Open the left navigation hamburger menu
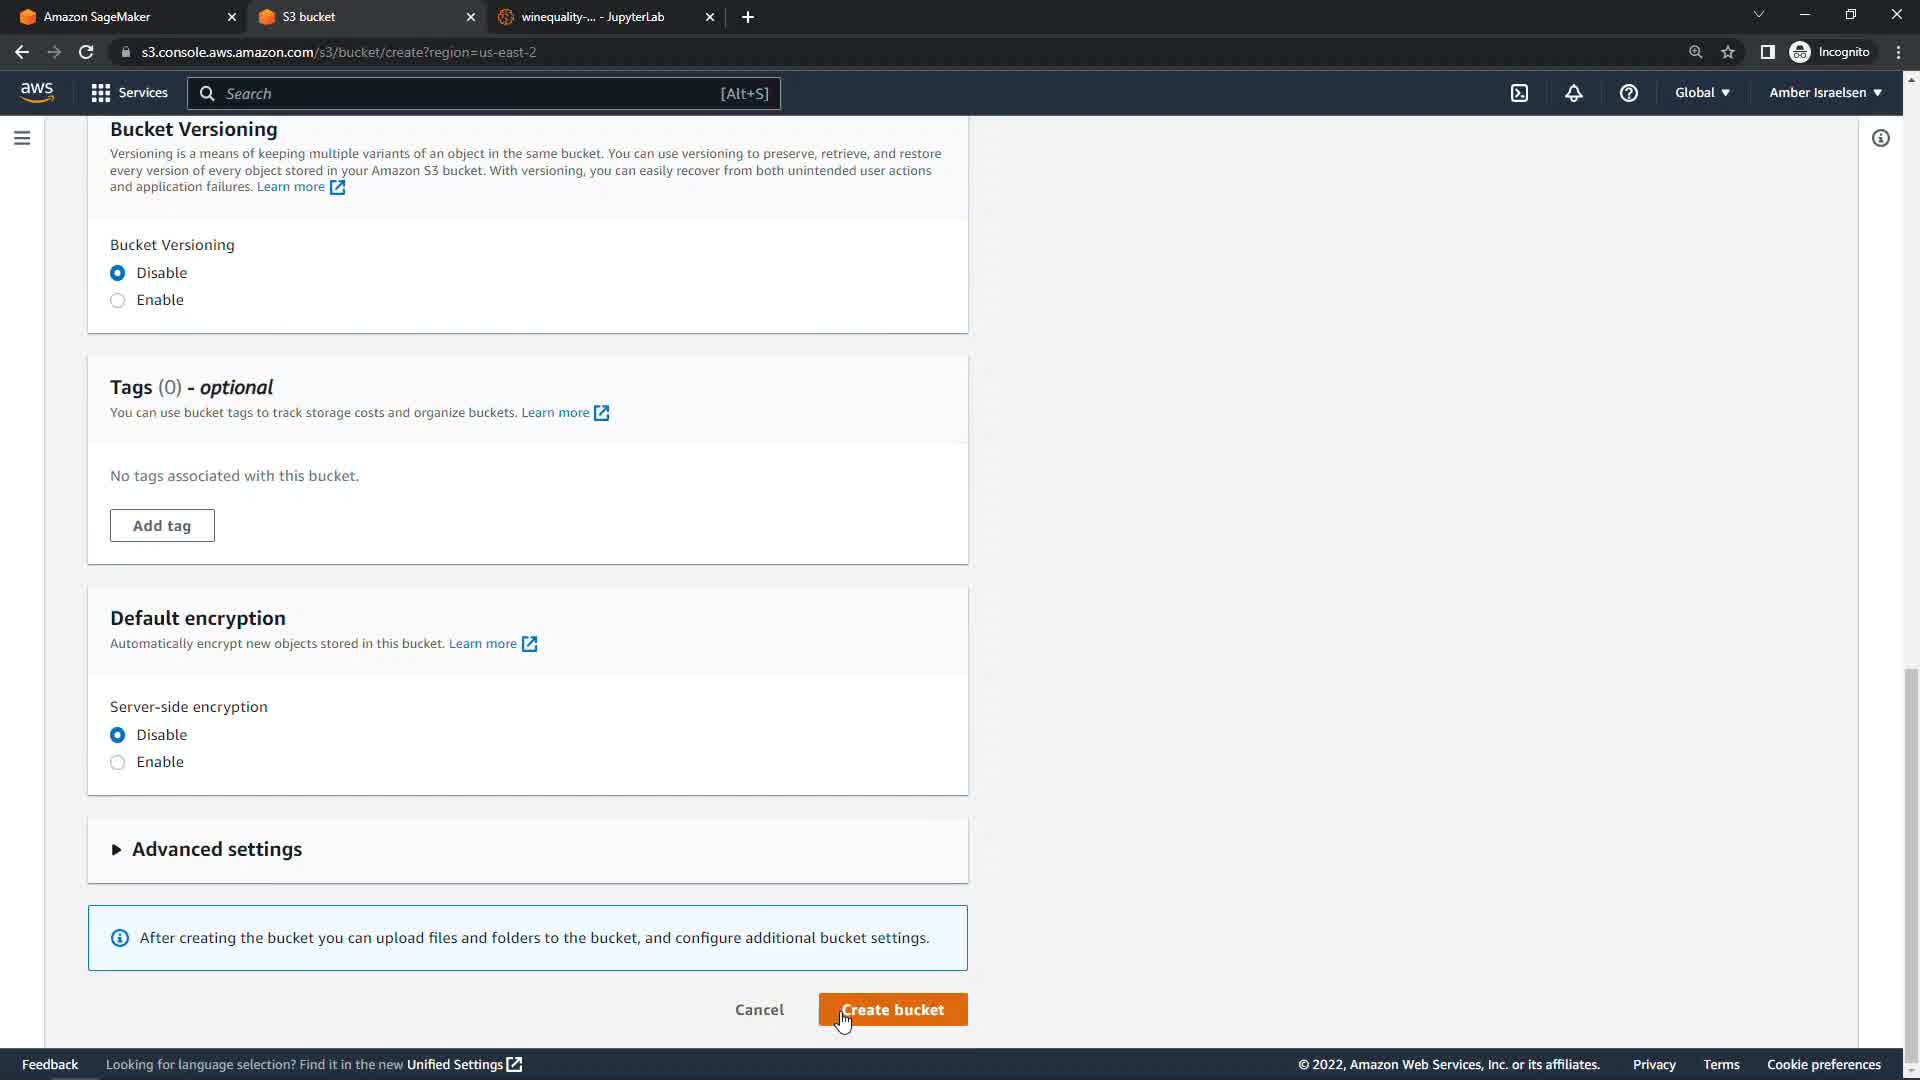 [x=22, y=138]
